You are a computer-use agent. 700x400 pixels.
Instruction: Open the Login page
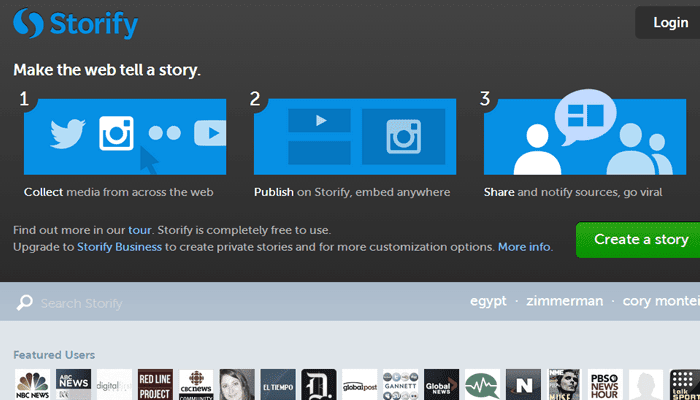pos(668,22)
